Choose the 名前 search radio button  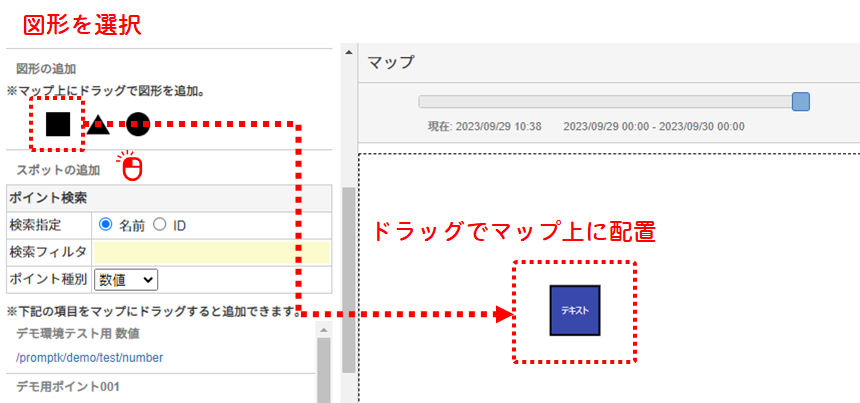coord(106,224)
